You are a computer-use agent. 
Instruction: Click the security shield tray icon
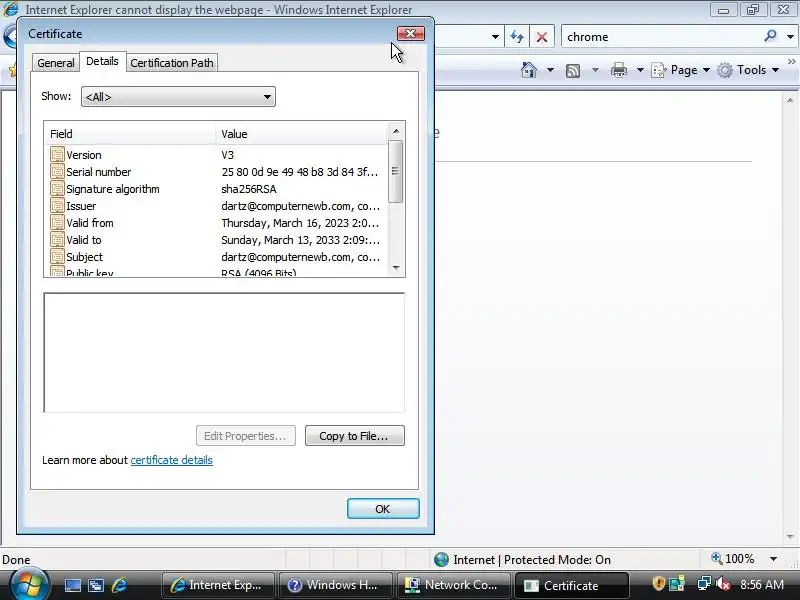(658, 583)
